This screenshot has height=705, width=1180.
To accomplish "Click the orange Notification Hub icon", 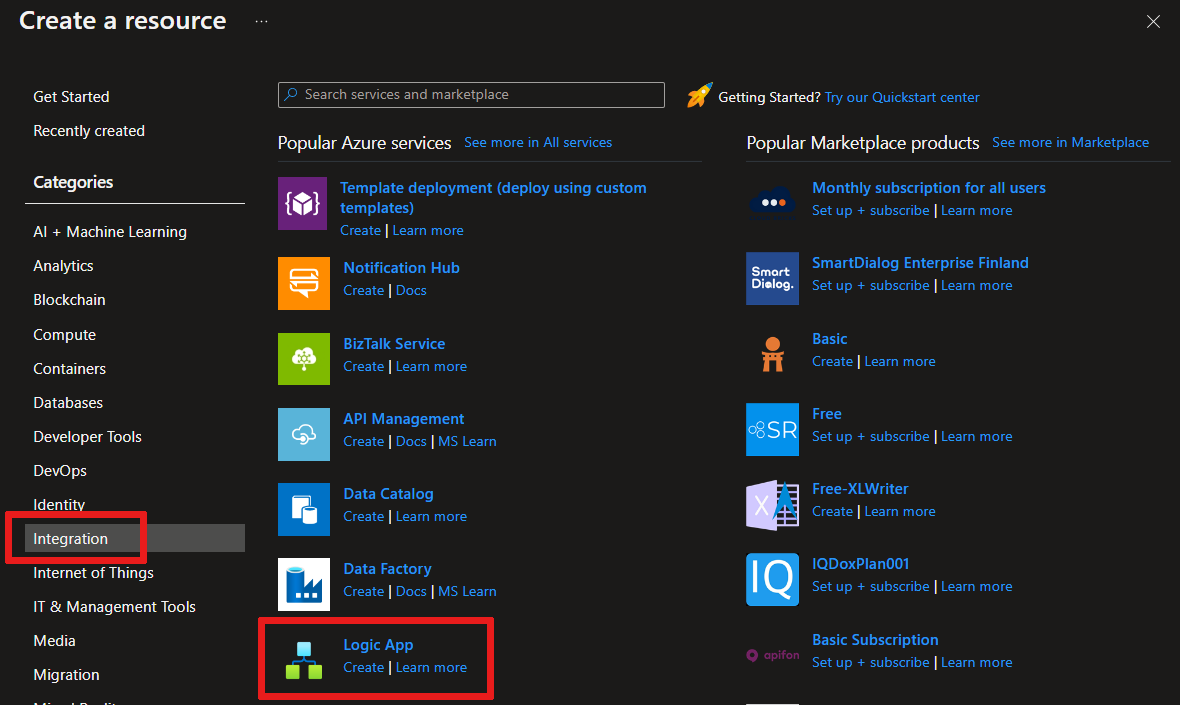I will coord(304,283).
